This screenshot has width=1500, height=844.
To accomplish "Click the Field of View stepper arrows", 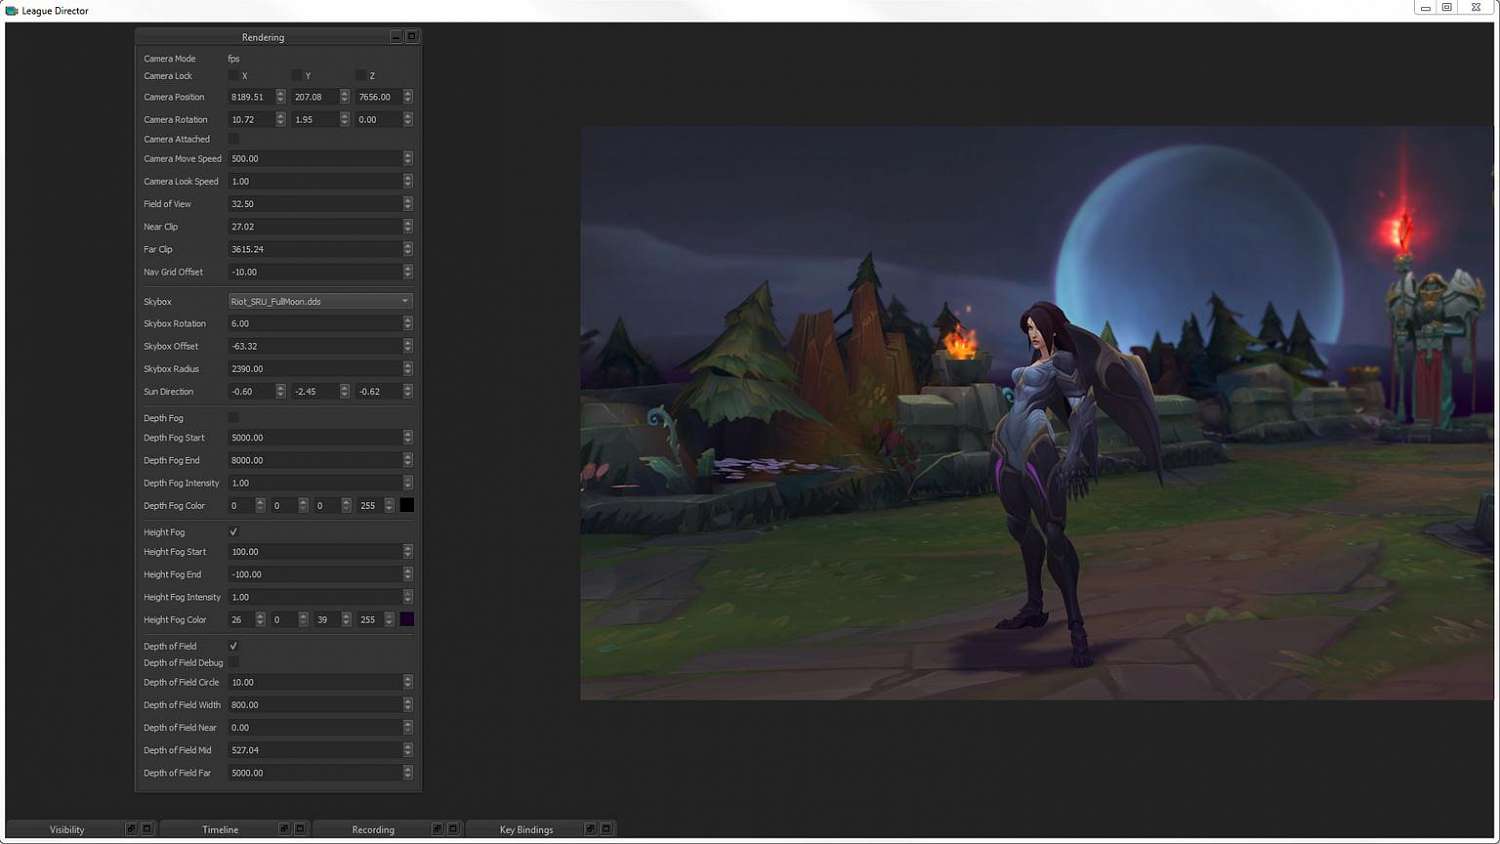I will pos(408,204).
